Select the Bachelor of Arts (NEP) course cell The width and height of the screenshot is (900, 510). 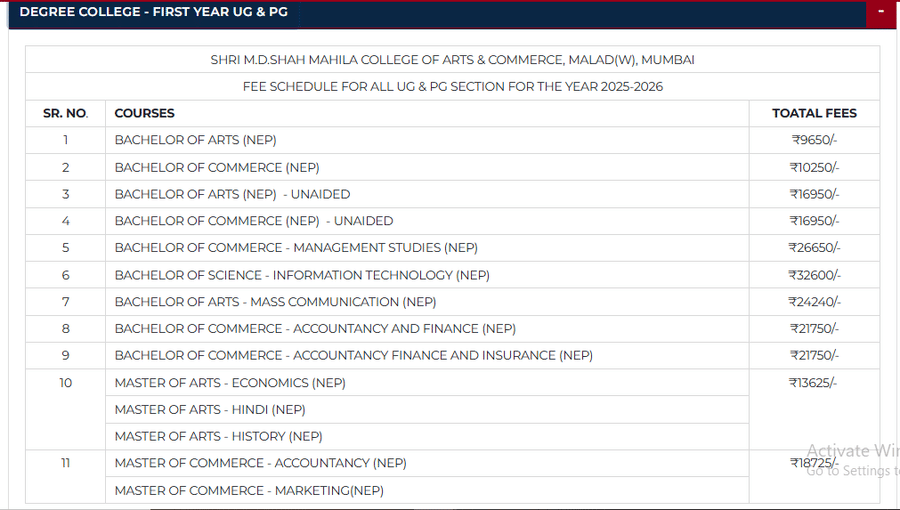tap(196, 140)
